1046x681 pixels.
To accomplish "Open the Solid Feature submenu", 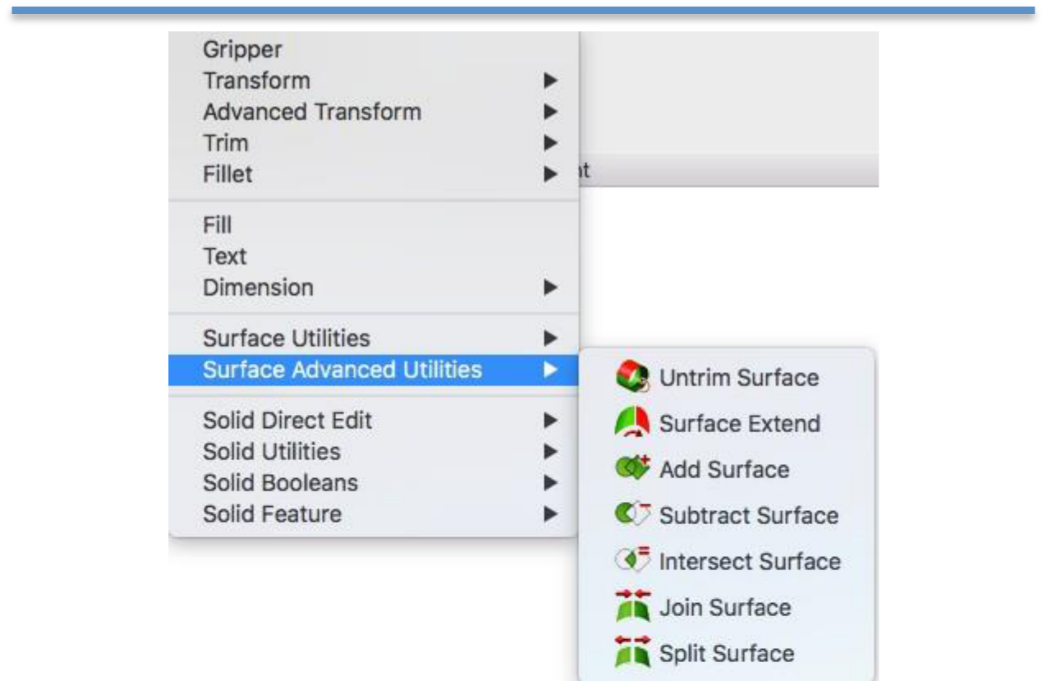I will tap(272, 514).
